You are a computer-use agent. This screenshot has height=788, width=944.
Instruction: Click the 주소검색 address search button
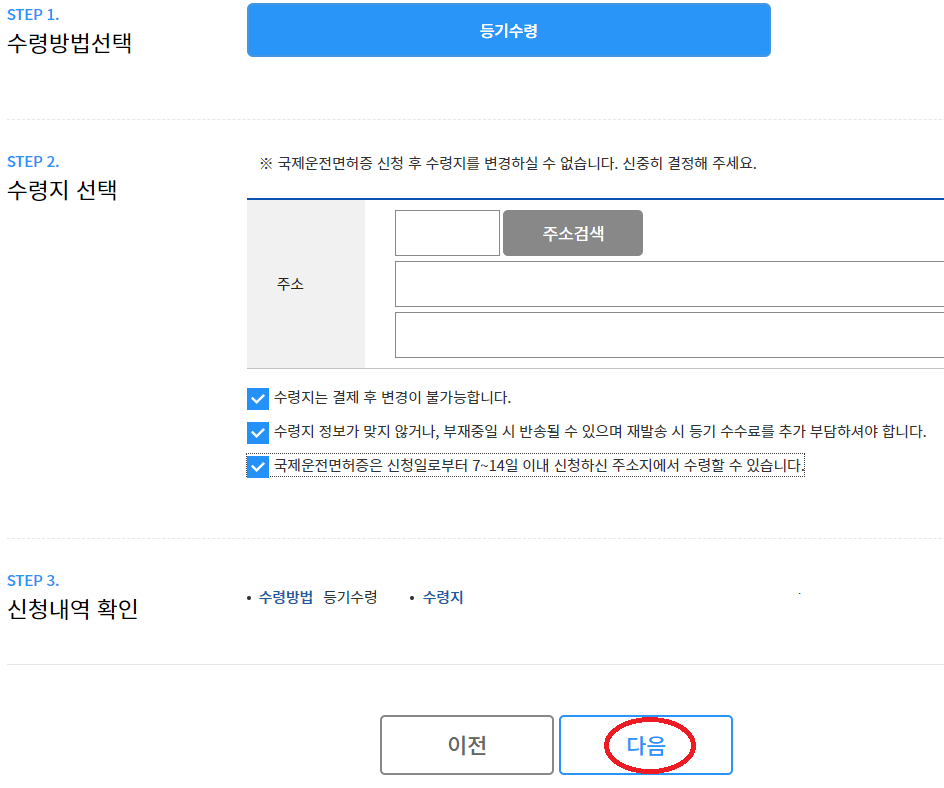click(x=573, y=233)
